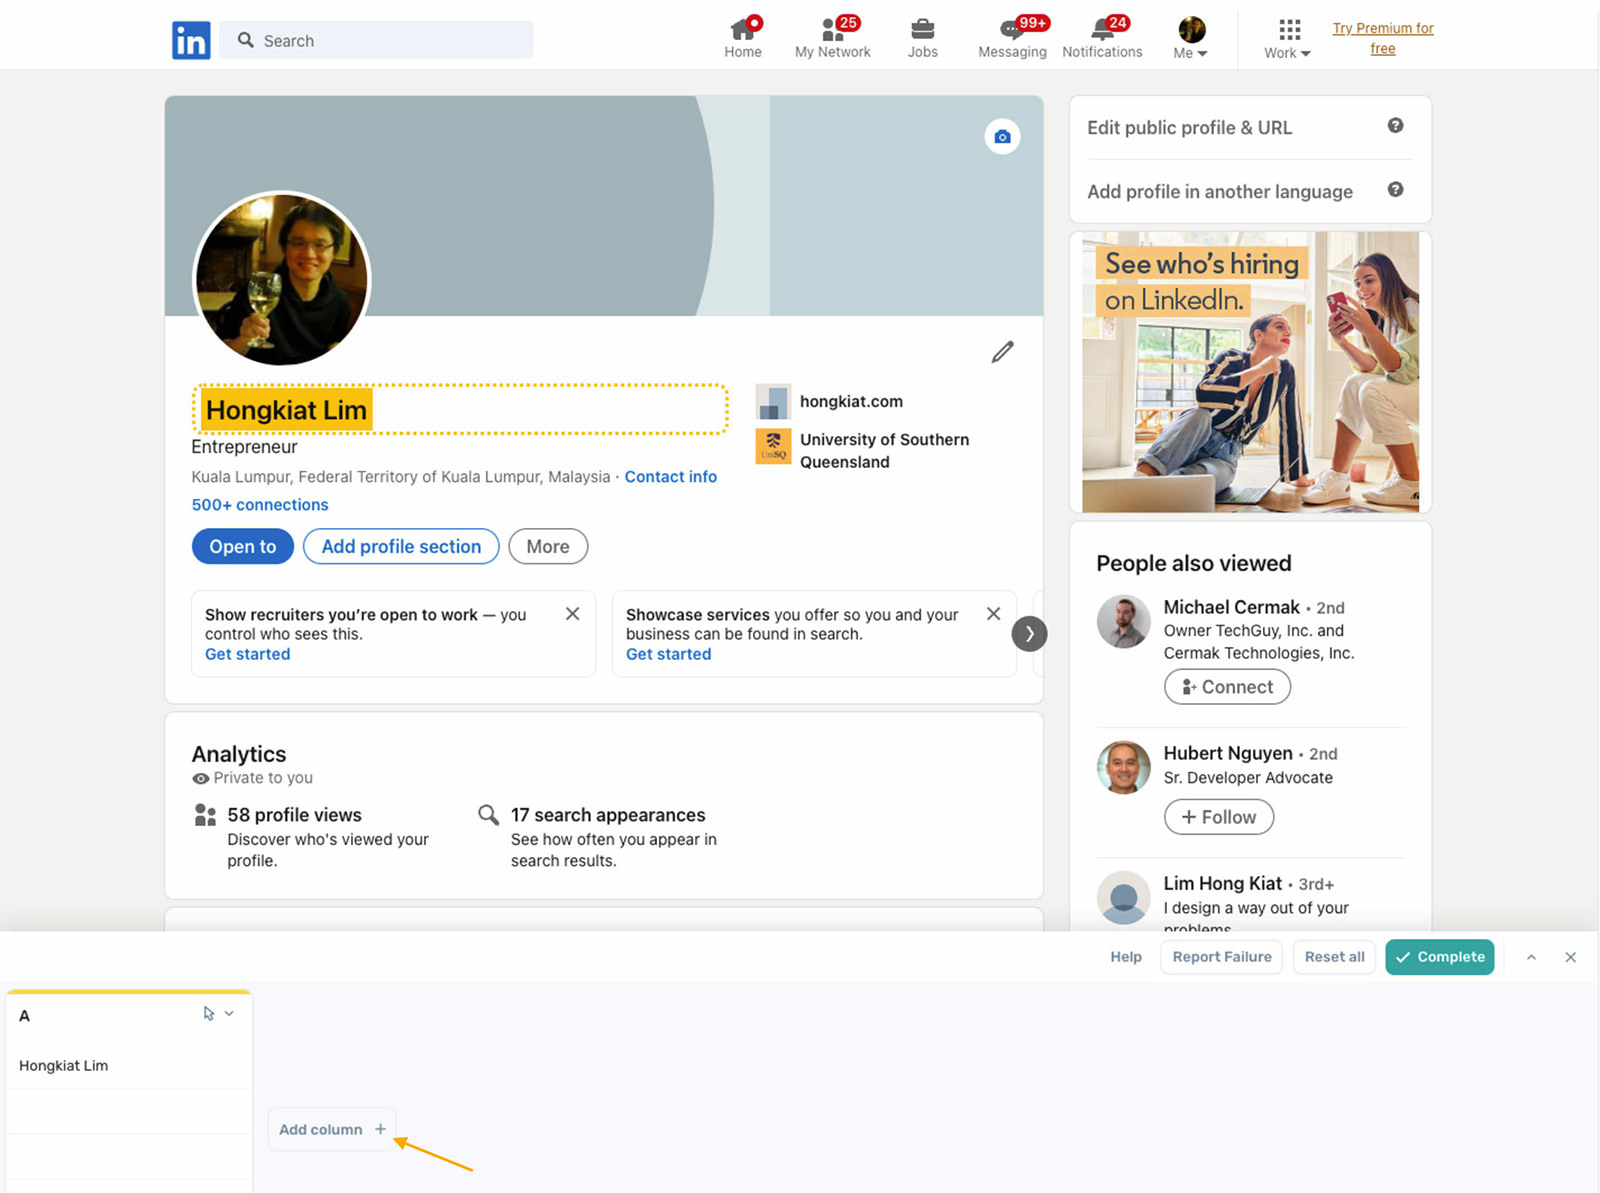Open the Home nav icon
This screenshot has width=1600, height=1193.
tap(743, 38)
